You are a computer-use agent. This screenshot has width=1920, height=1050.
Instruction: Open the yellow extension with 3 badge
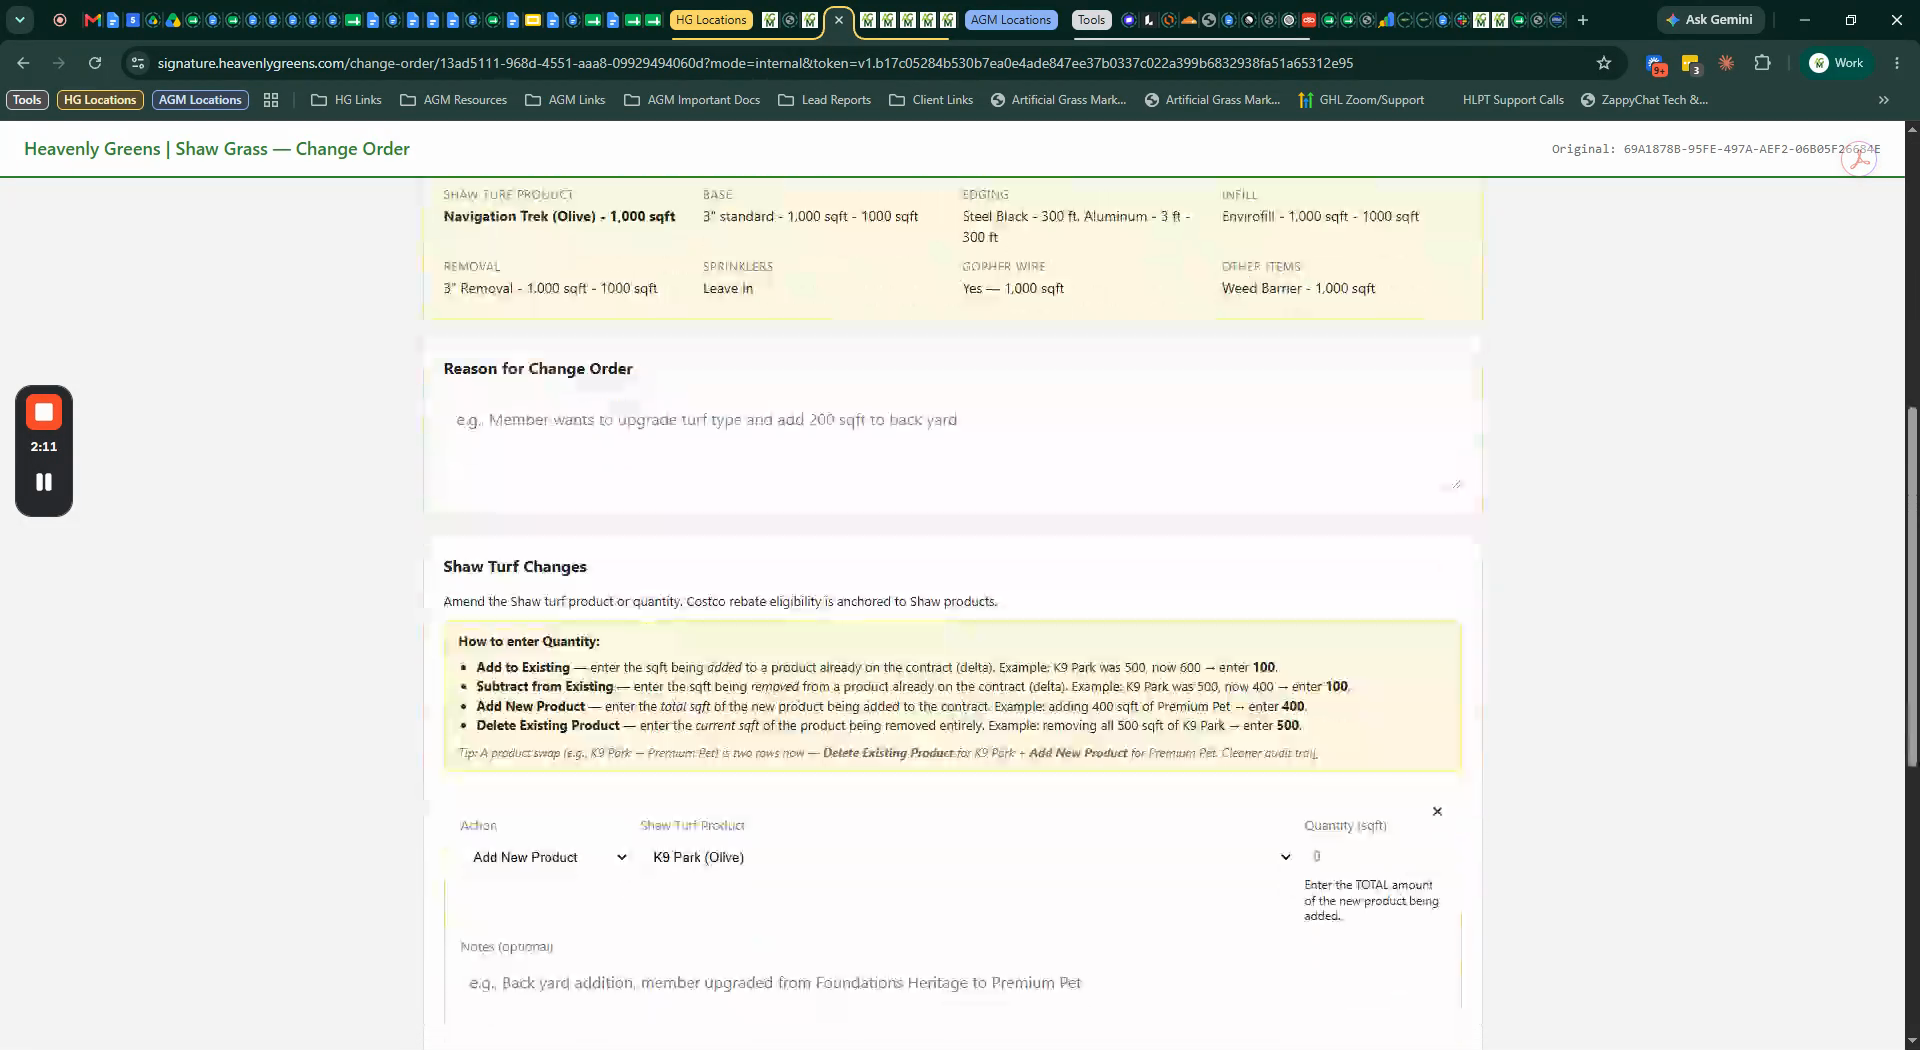[1691, 64]
